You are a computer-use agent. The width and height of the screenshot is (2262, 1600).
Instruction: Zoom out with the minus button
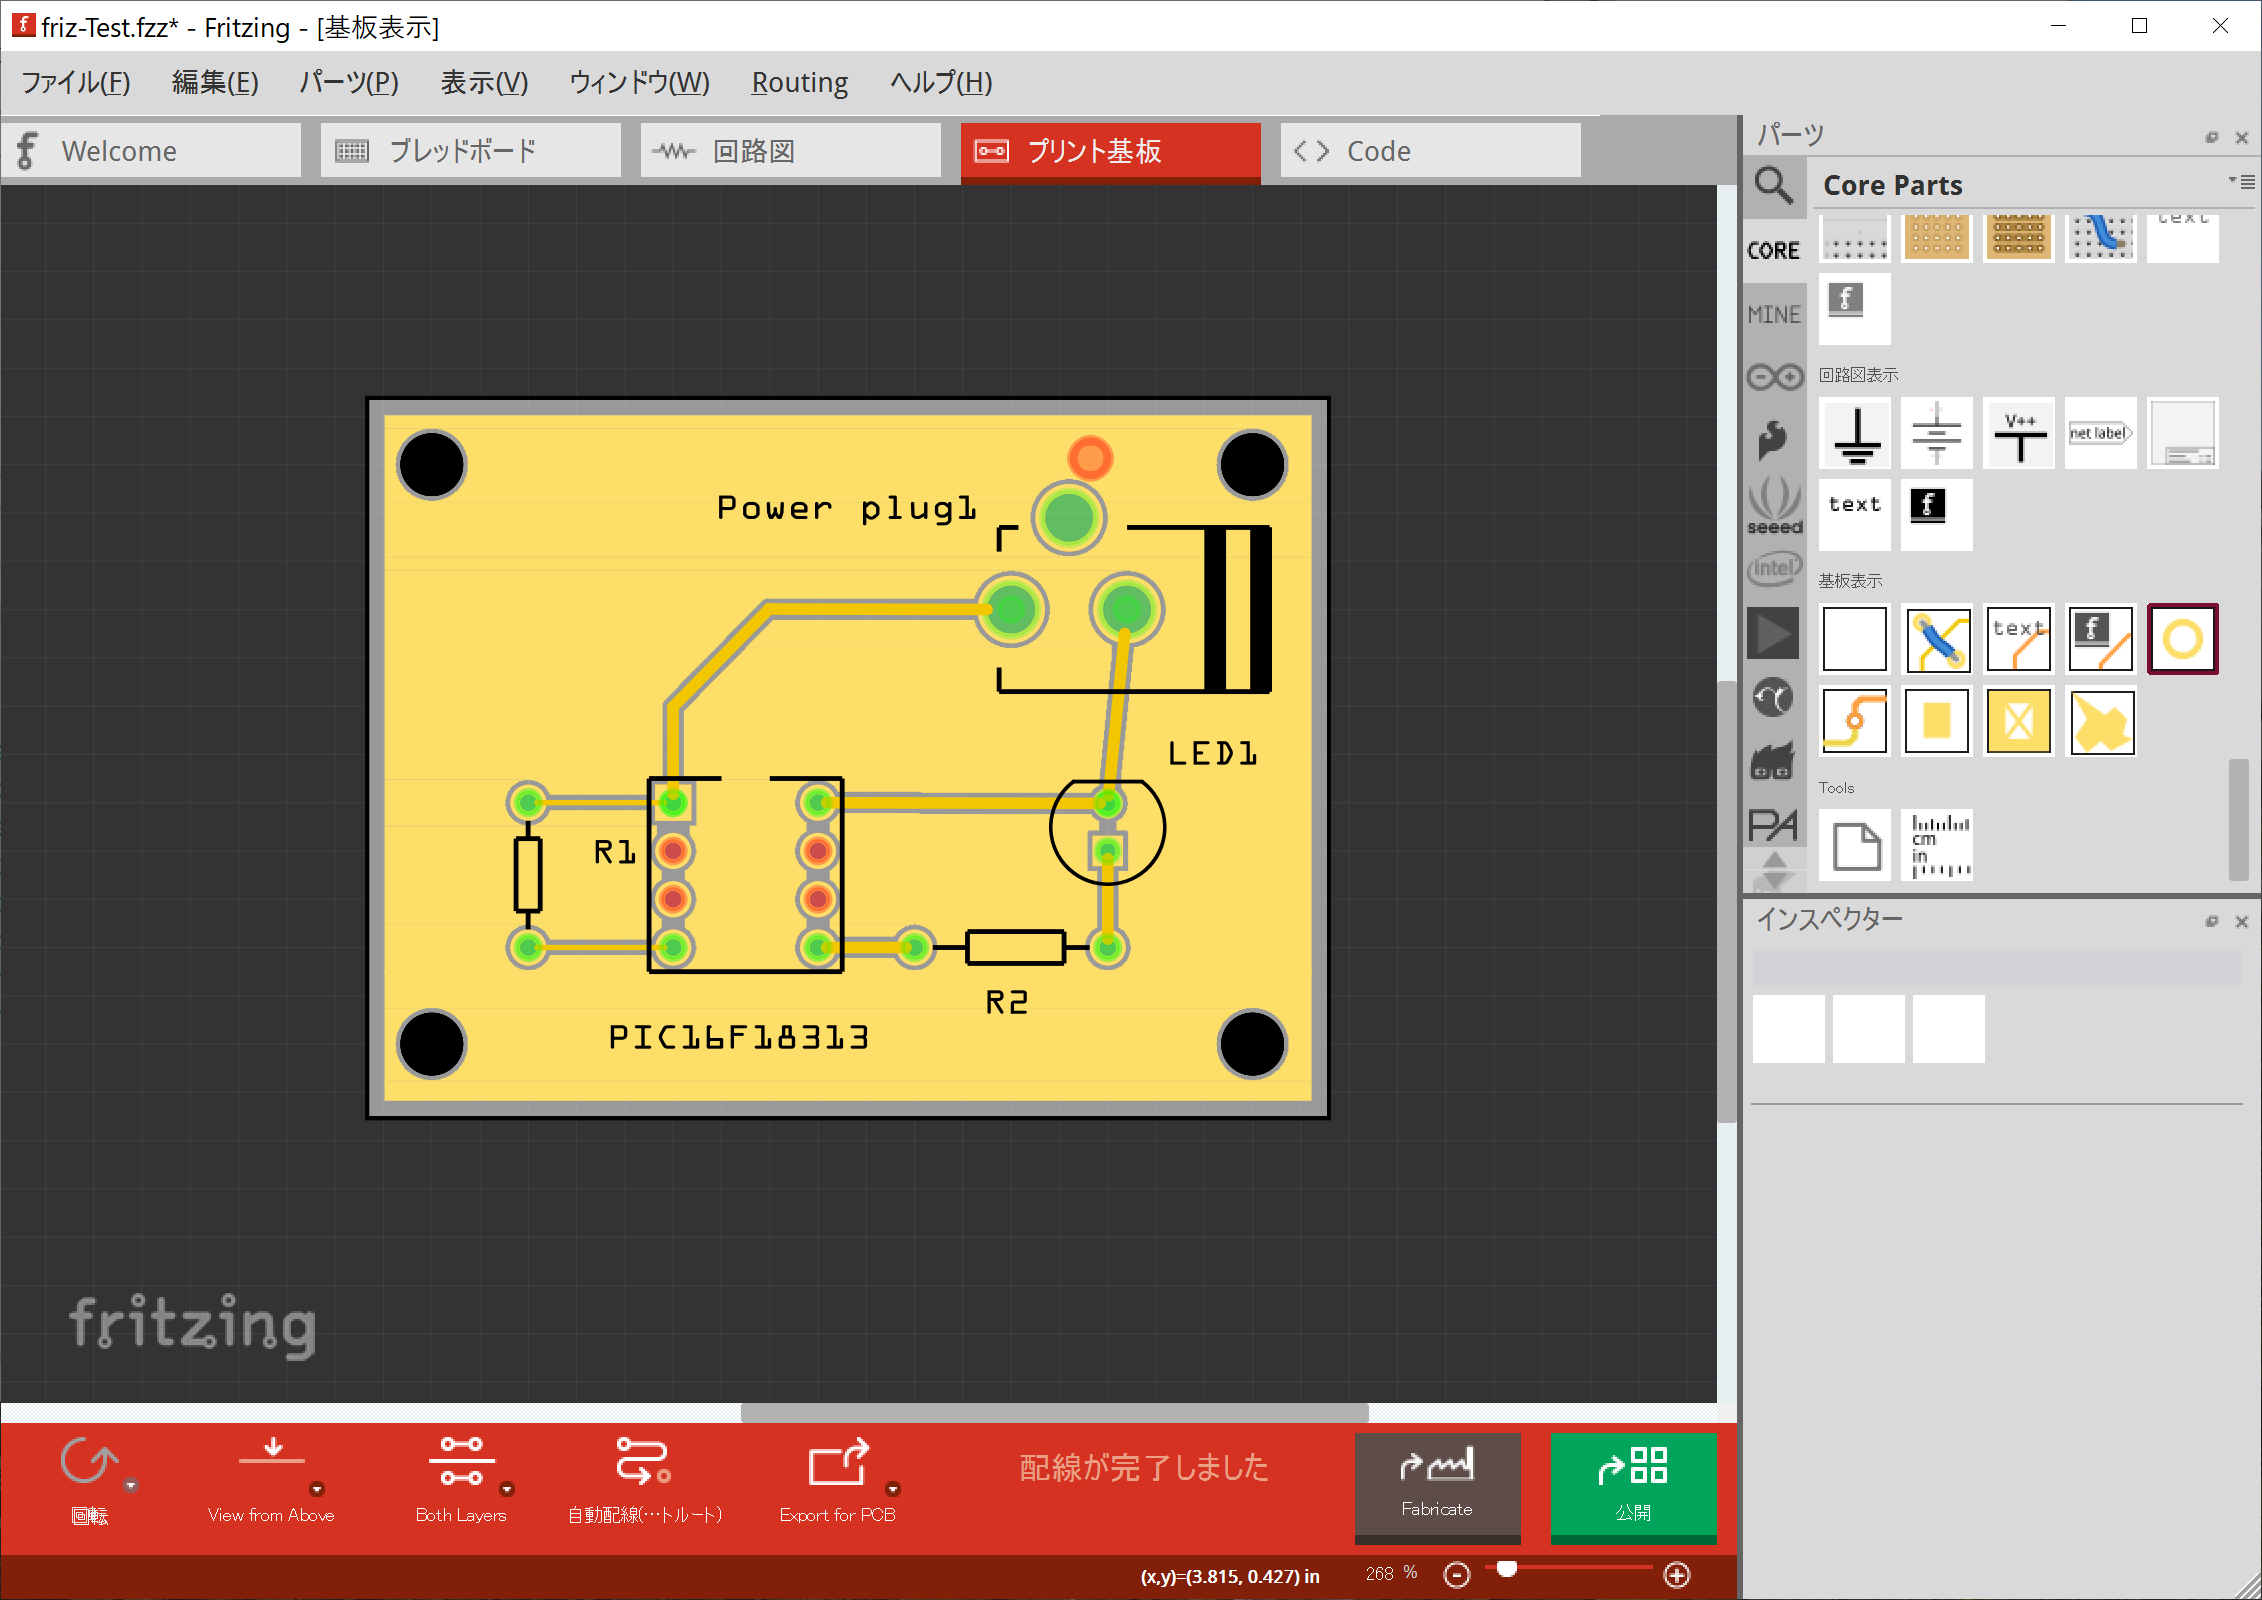[x=1457, y=1575]
